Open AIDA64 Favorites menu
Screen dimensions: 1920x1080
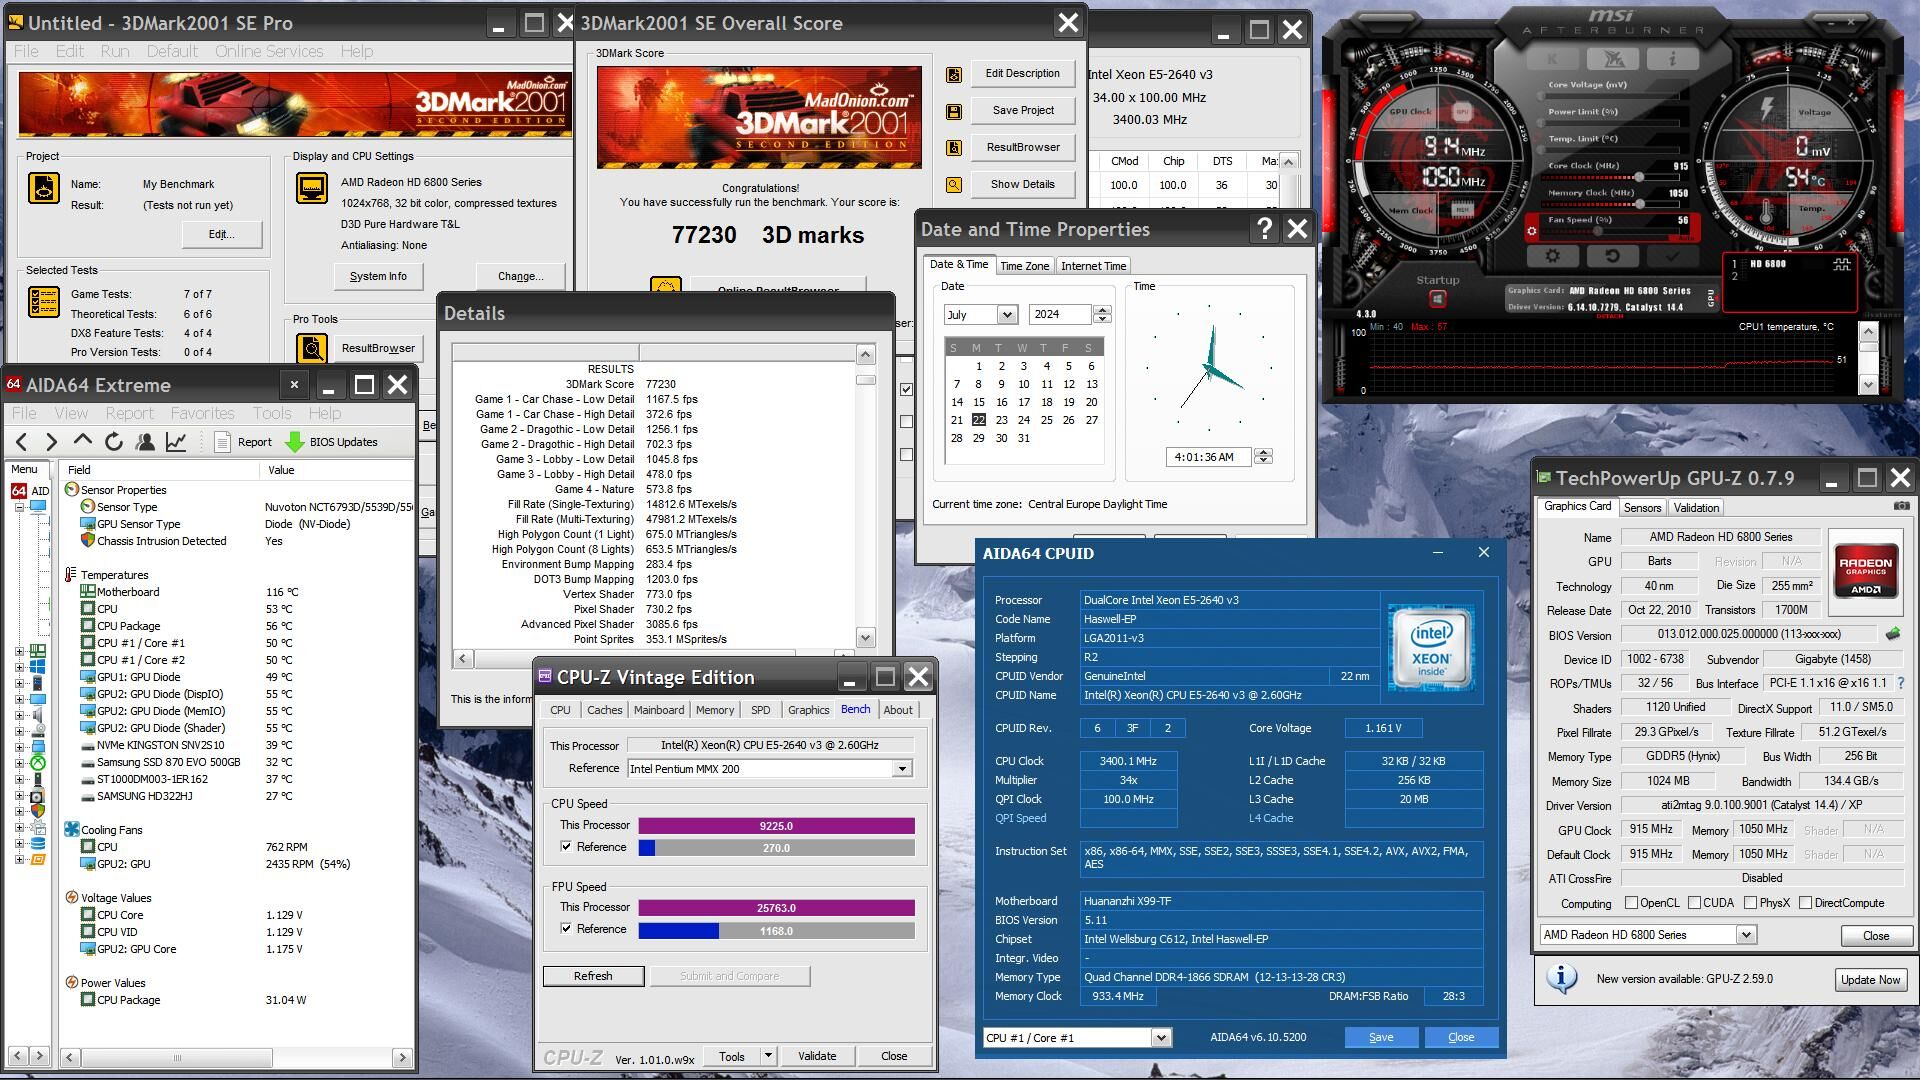click(x=202, y=413)
